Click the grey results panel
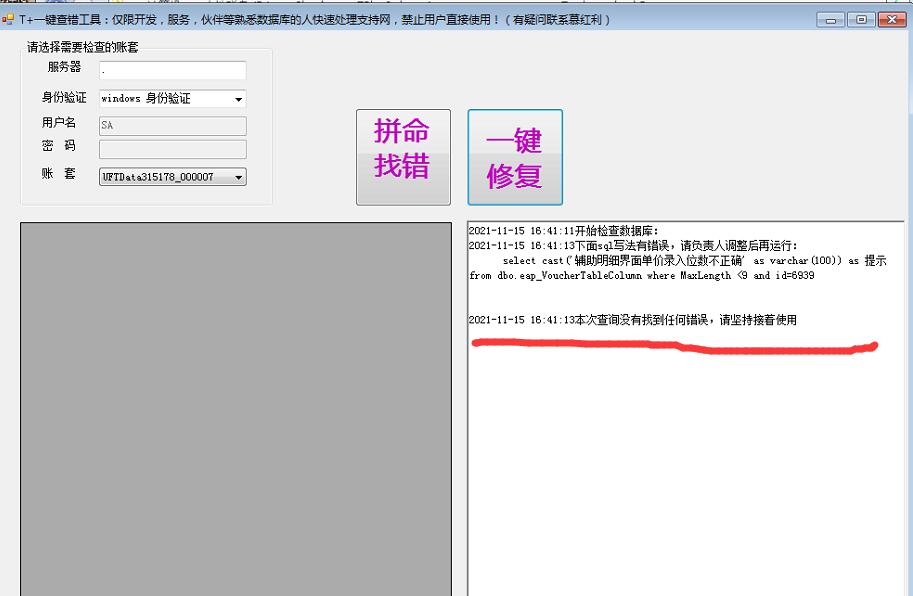The width and height of the screenshot is (913, 596). click(236, 409)
